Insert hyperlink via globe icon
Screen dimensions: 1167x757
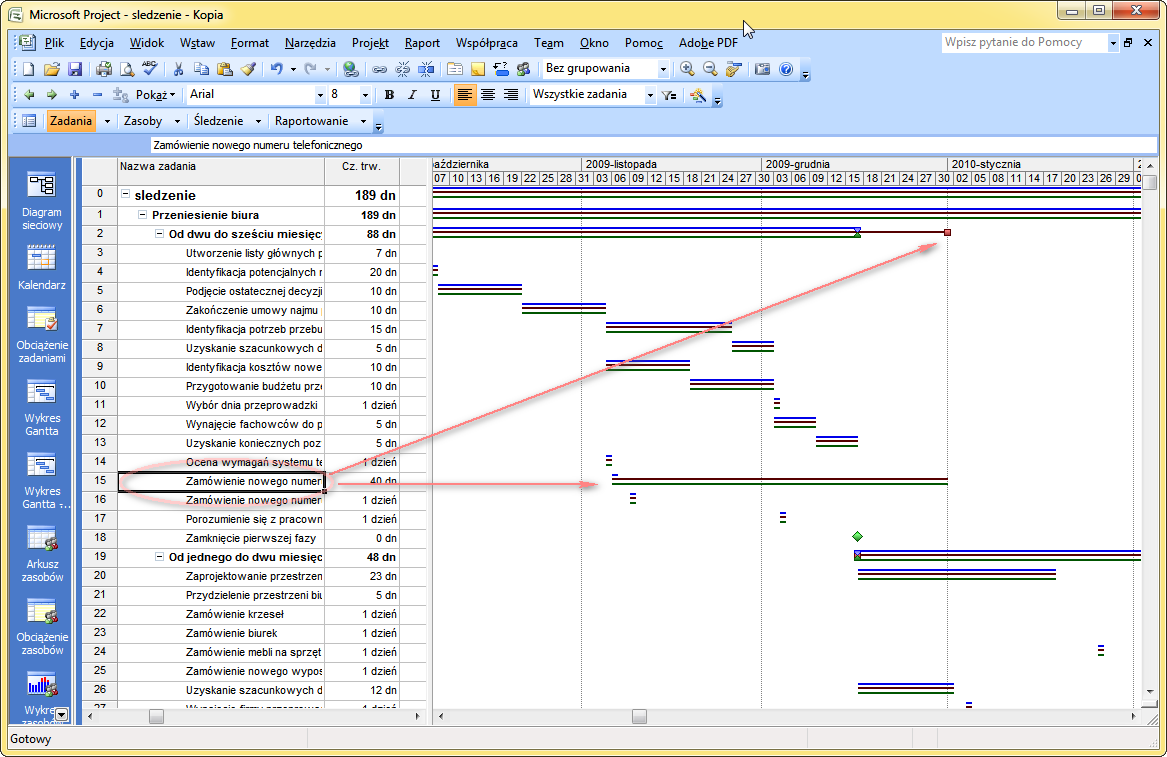351,69
